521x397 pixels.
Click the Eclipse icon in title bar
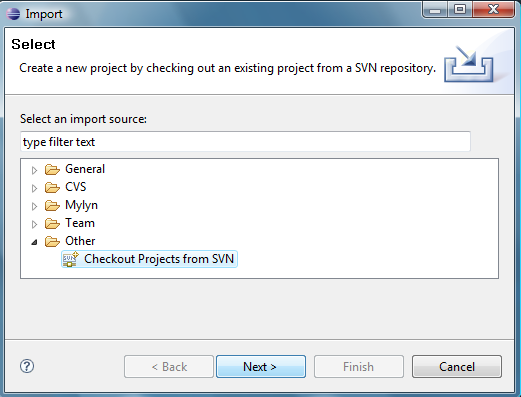tap(13, 14)
